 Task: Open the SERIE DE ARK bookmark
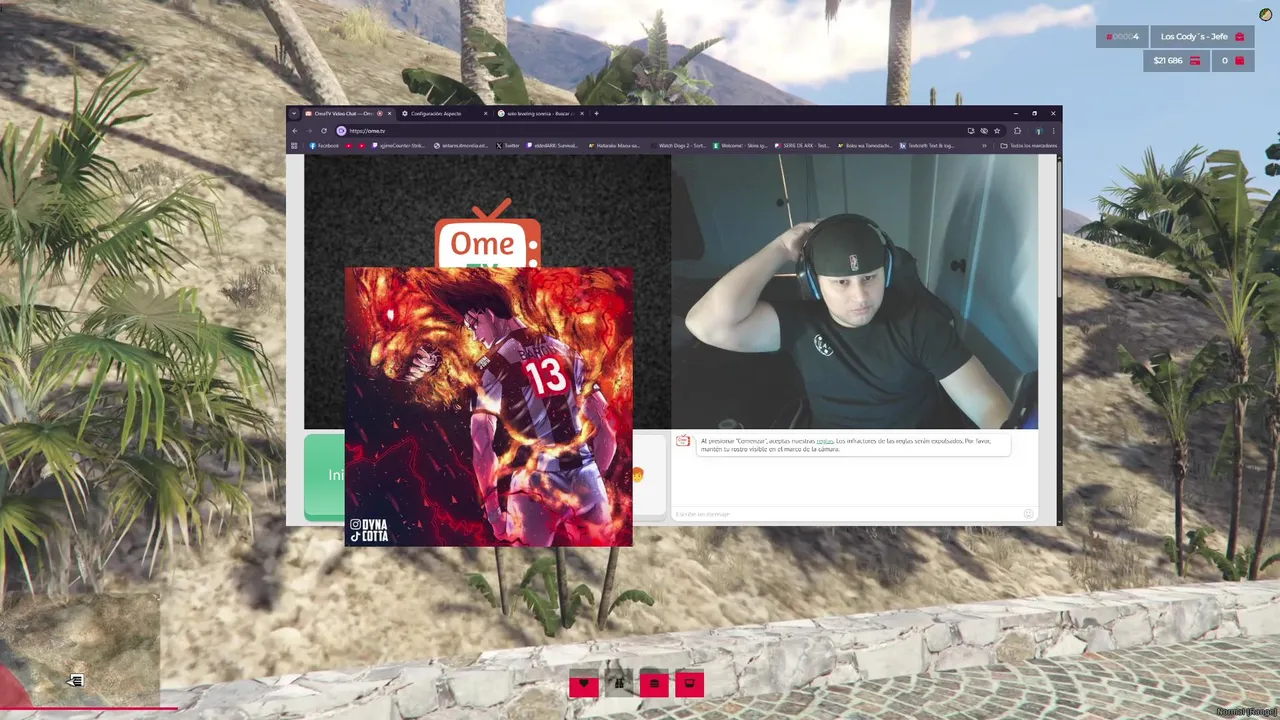803,146
